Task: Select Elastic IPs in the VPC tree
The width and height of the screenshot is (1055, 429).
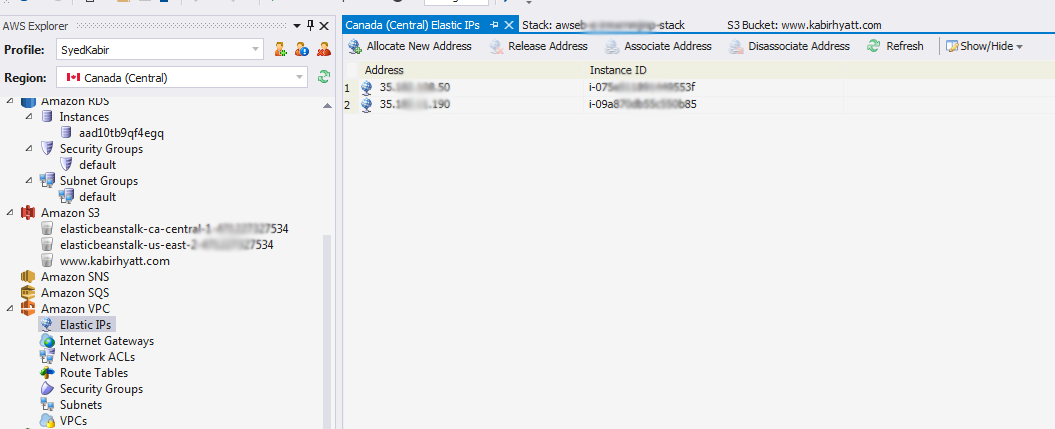Action: point(85,325)
